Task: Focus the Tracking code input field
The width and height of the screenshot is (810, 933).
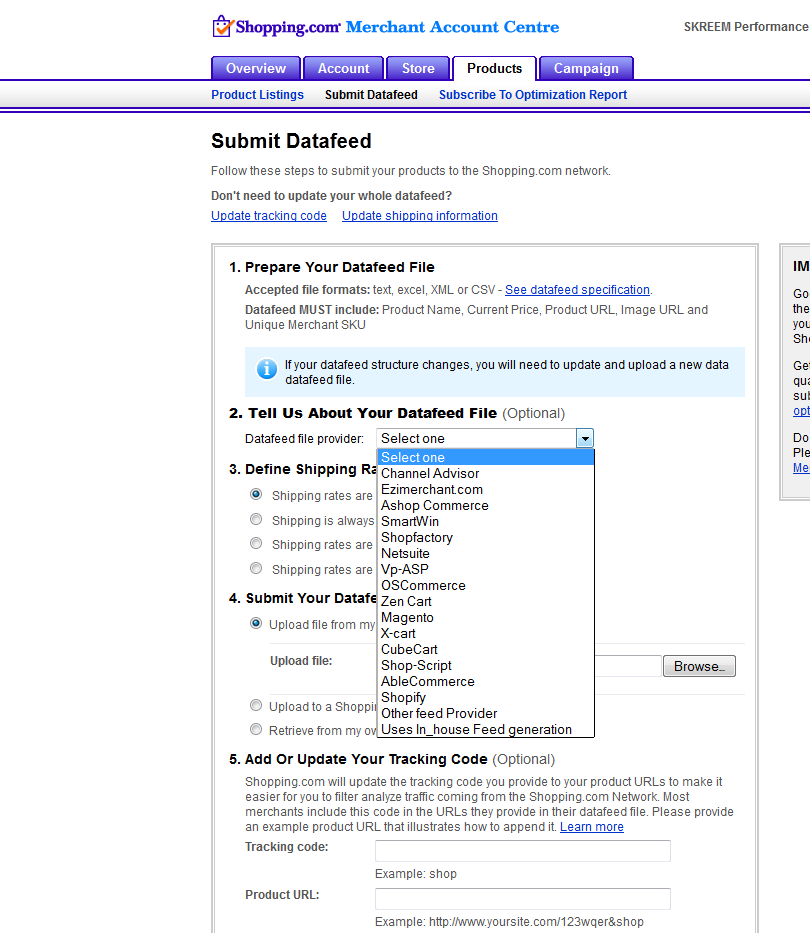Action: coord(523,851)
